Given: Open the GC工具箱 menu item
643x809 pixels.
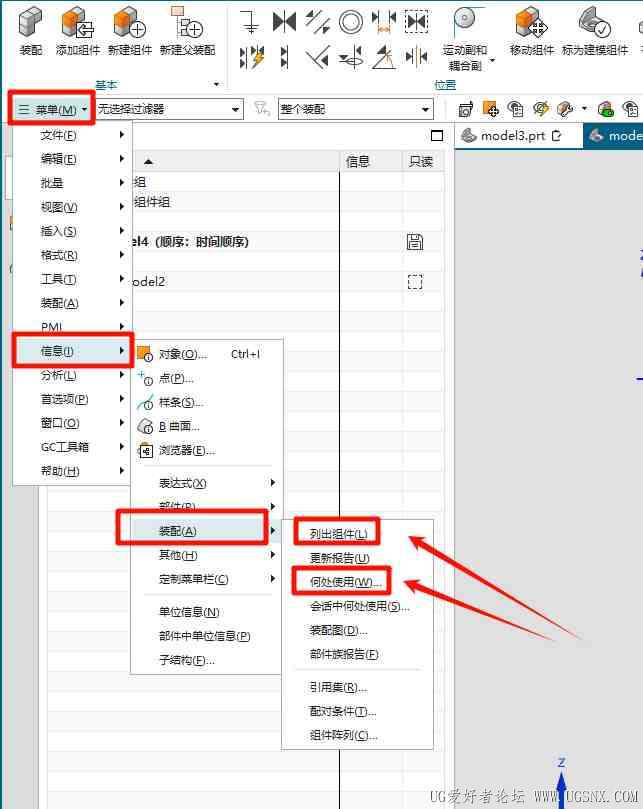Looking at the screenshot, I should (x=72, y=447).
